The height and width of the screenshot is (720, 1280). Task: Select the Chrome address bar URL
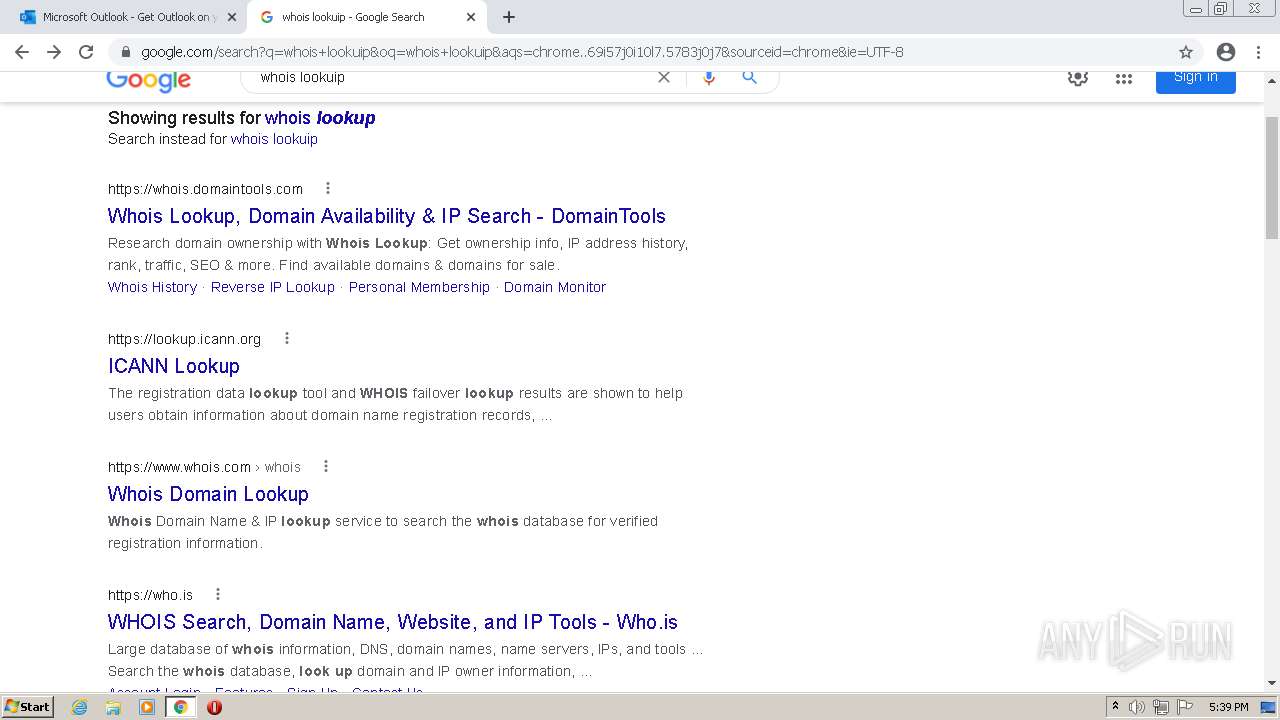tap(522, 52)
